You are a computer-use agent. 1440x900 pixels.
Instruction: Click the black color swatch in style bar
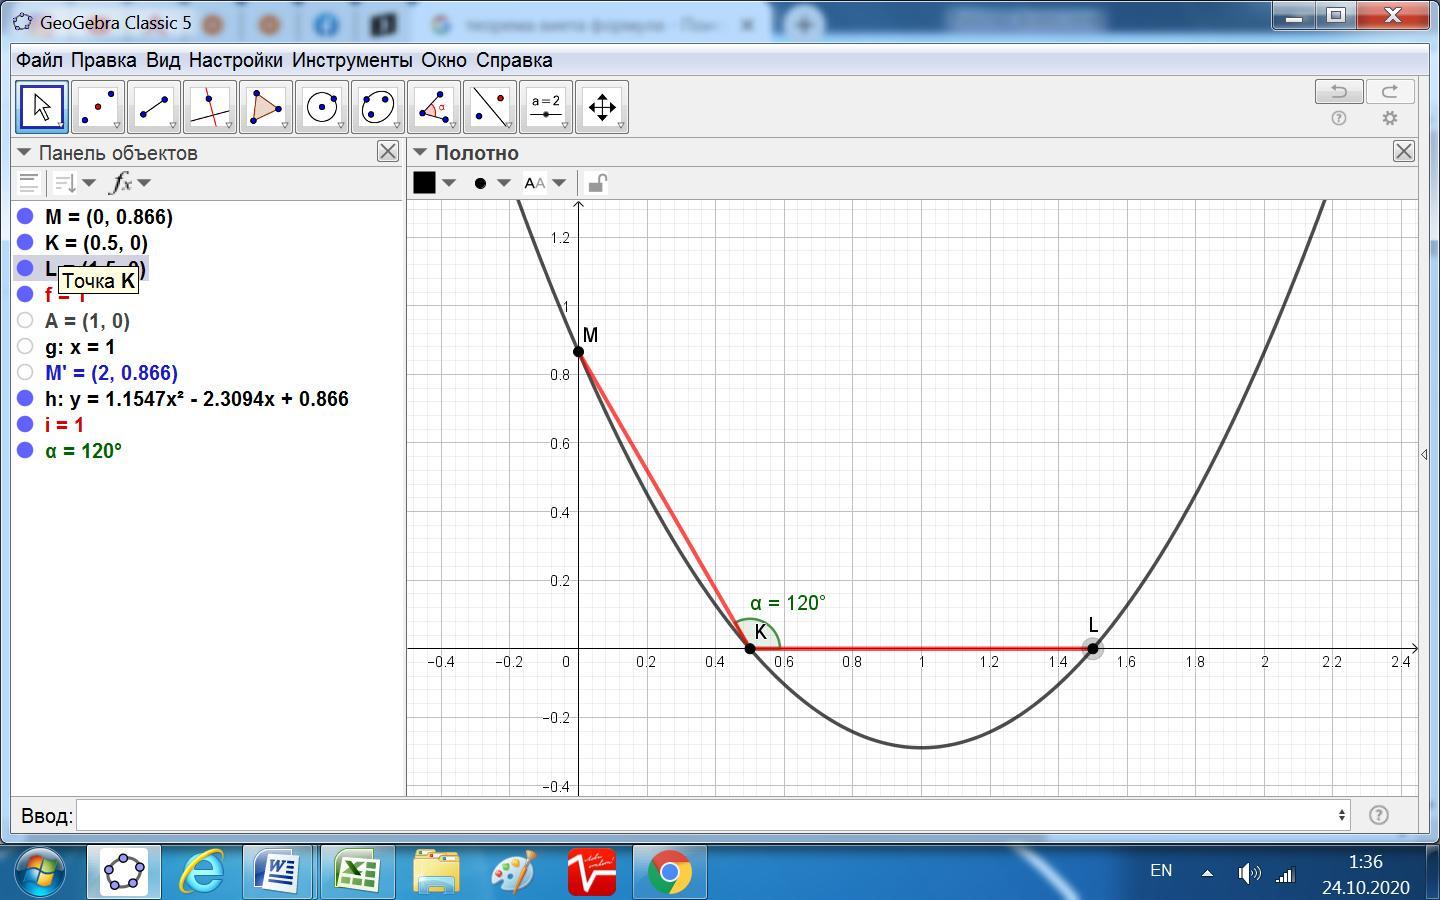424,183
